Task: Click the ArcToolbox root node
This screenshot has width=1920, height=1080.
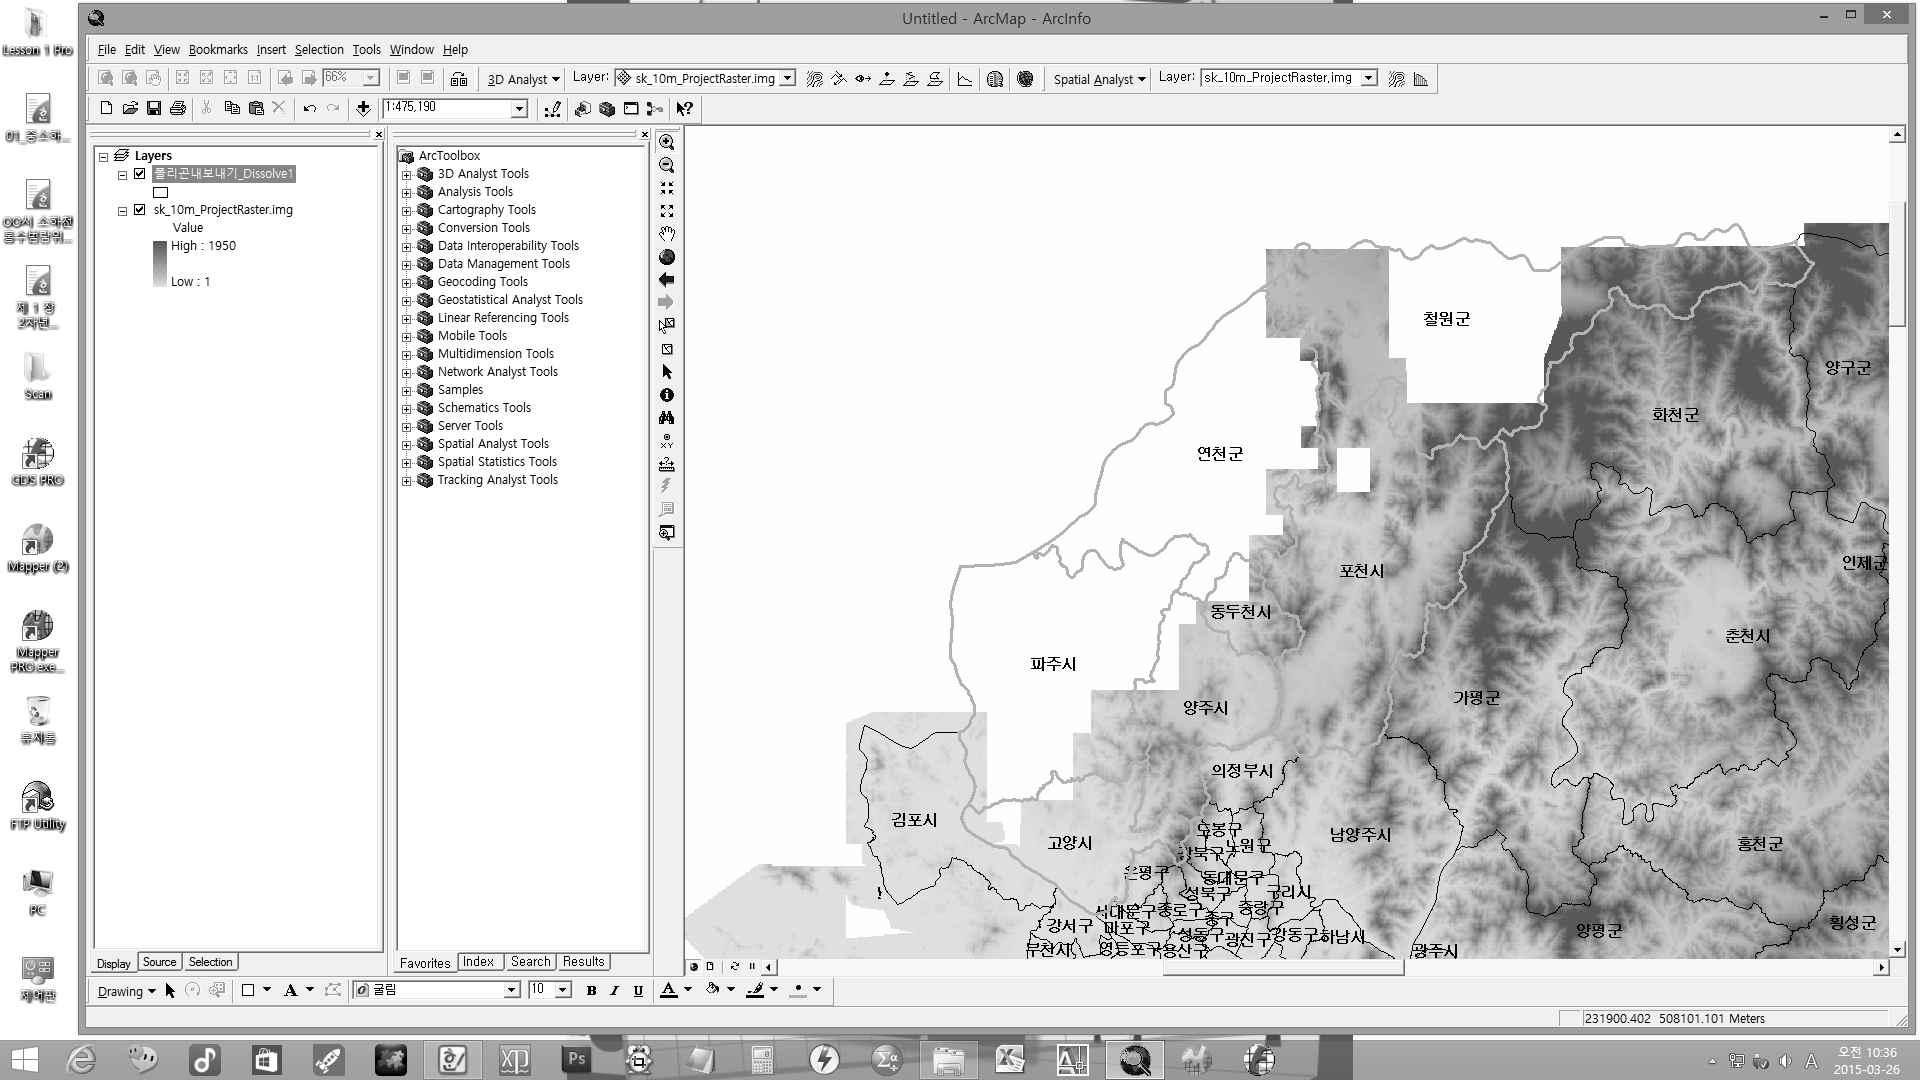Action: [x=449, y=156]
